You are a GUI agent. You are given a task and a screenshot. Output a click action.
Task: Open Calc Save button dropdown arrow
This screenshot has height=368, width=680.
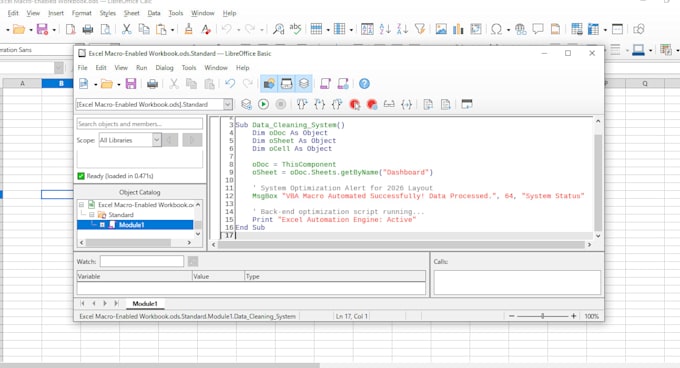coord(54,30)
